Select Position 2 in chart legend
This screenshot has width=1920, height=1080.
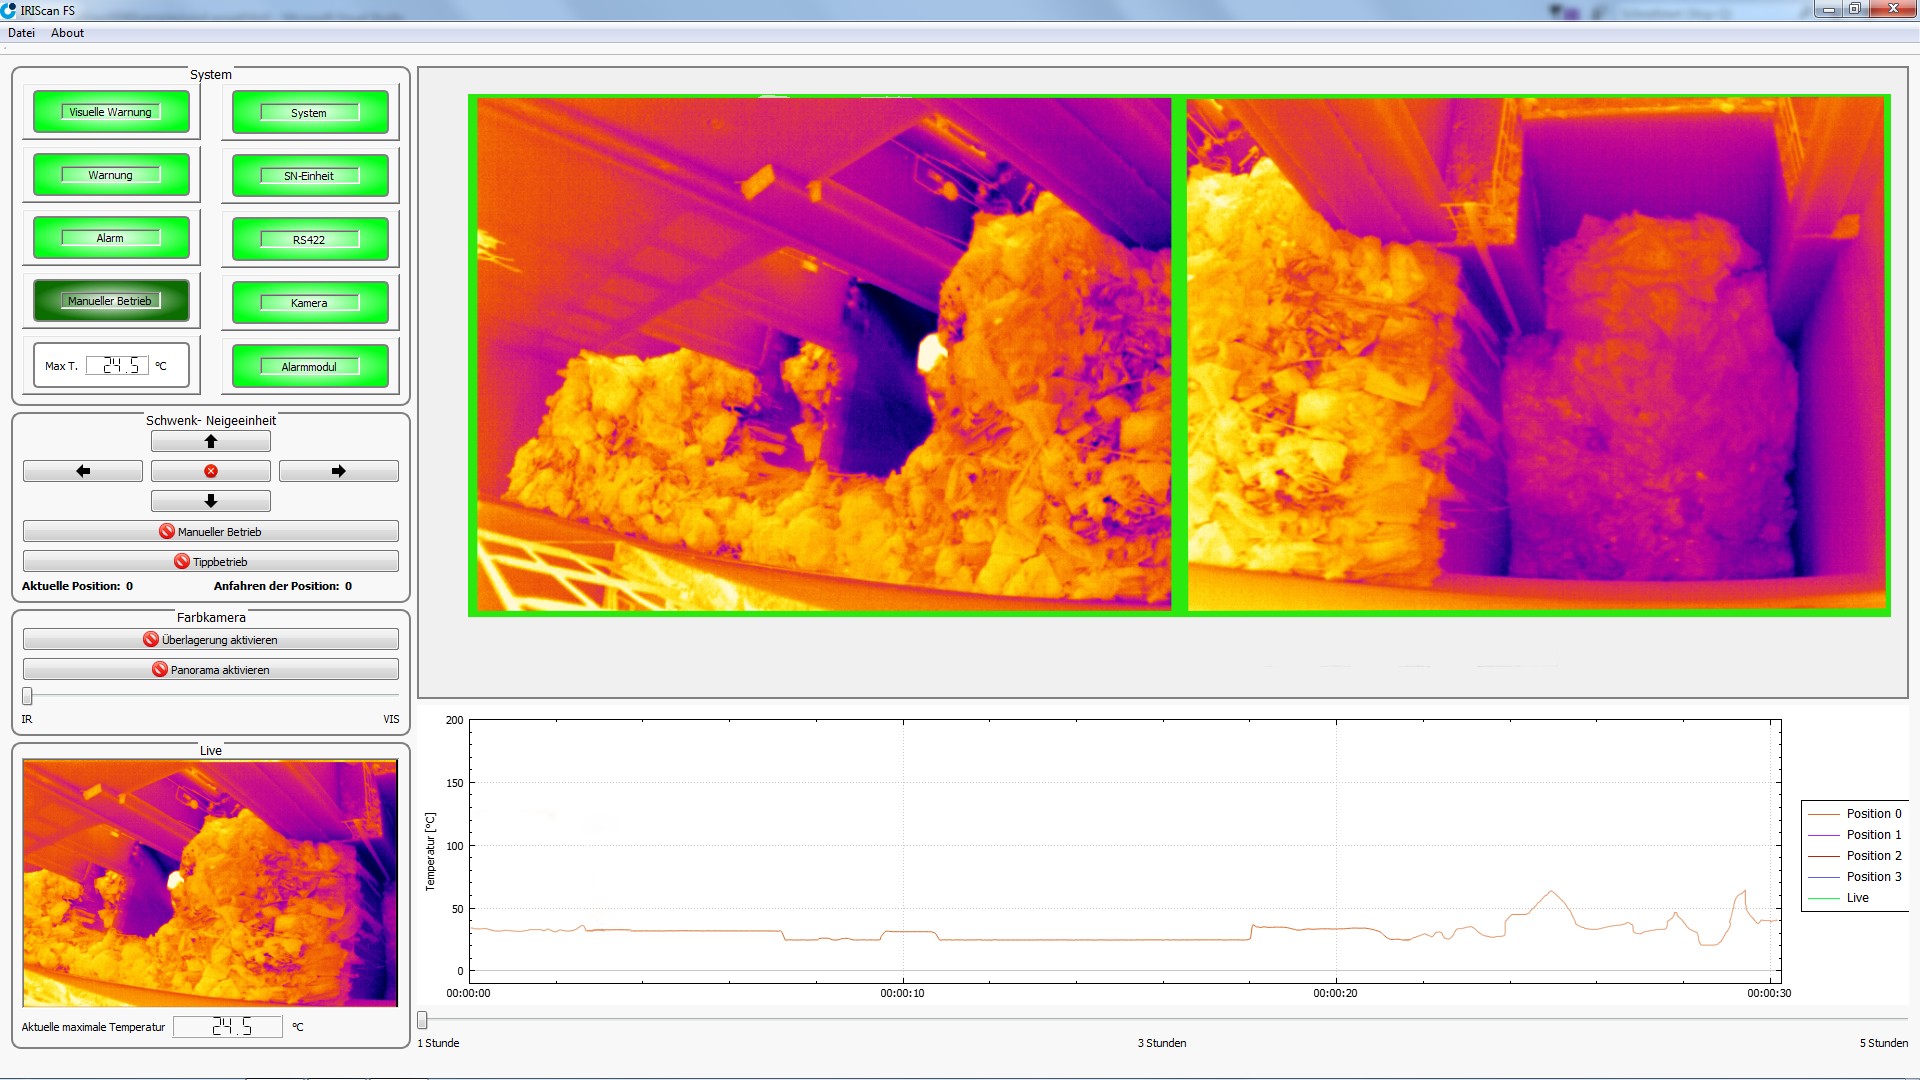coord(1873,856)
